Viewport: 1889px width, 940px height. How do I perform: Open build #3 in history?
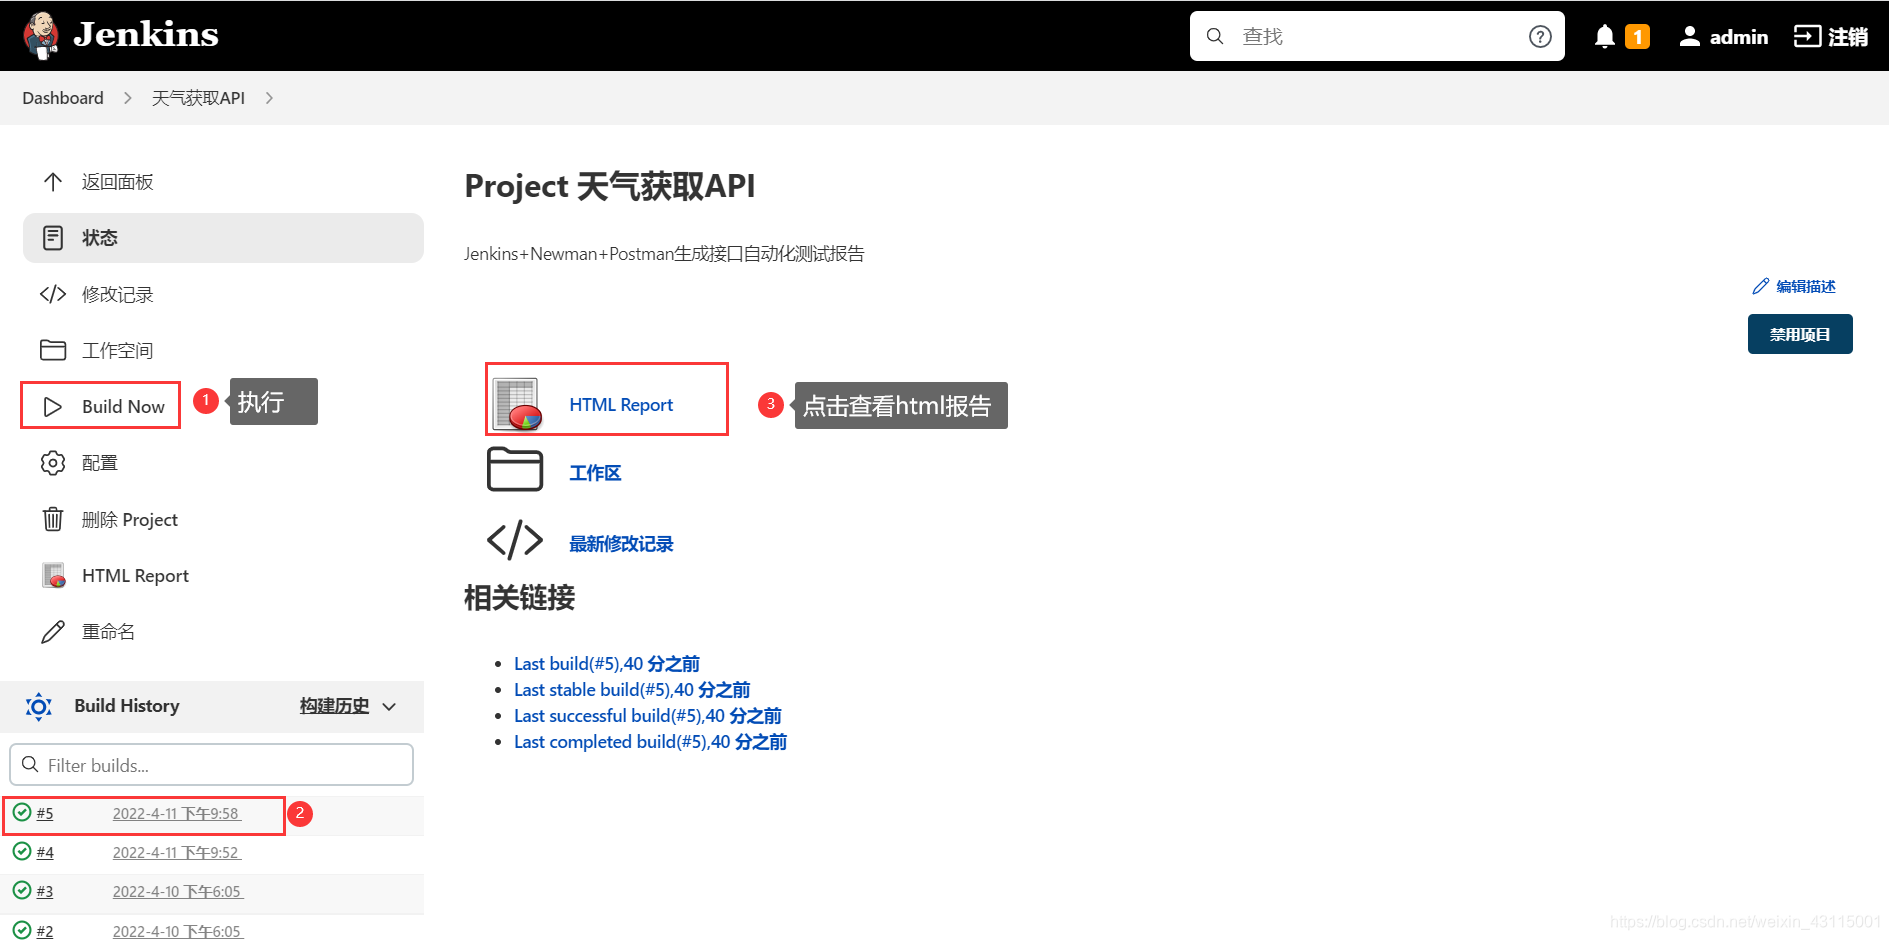coord(45,891)
